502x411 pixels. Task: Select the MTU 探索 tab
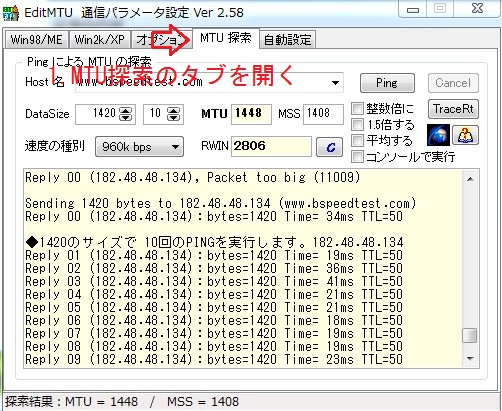click(226, 38)
